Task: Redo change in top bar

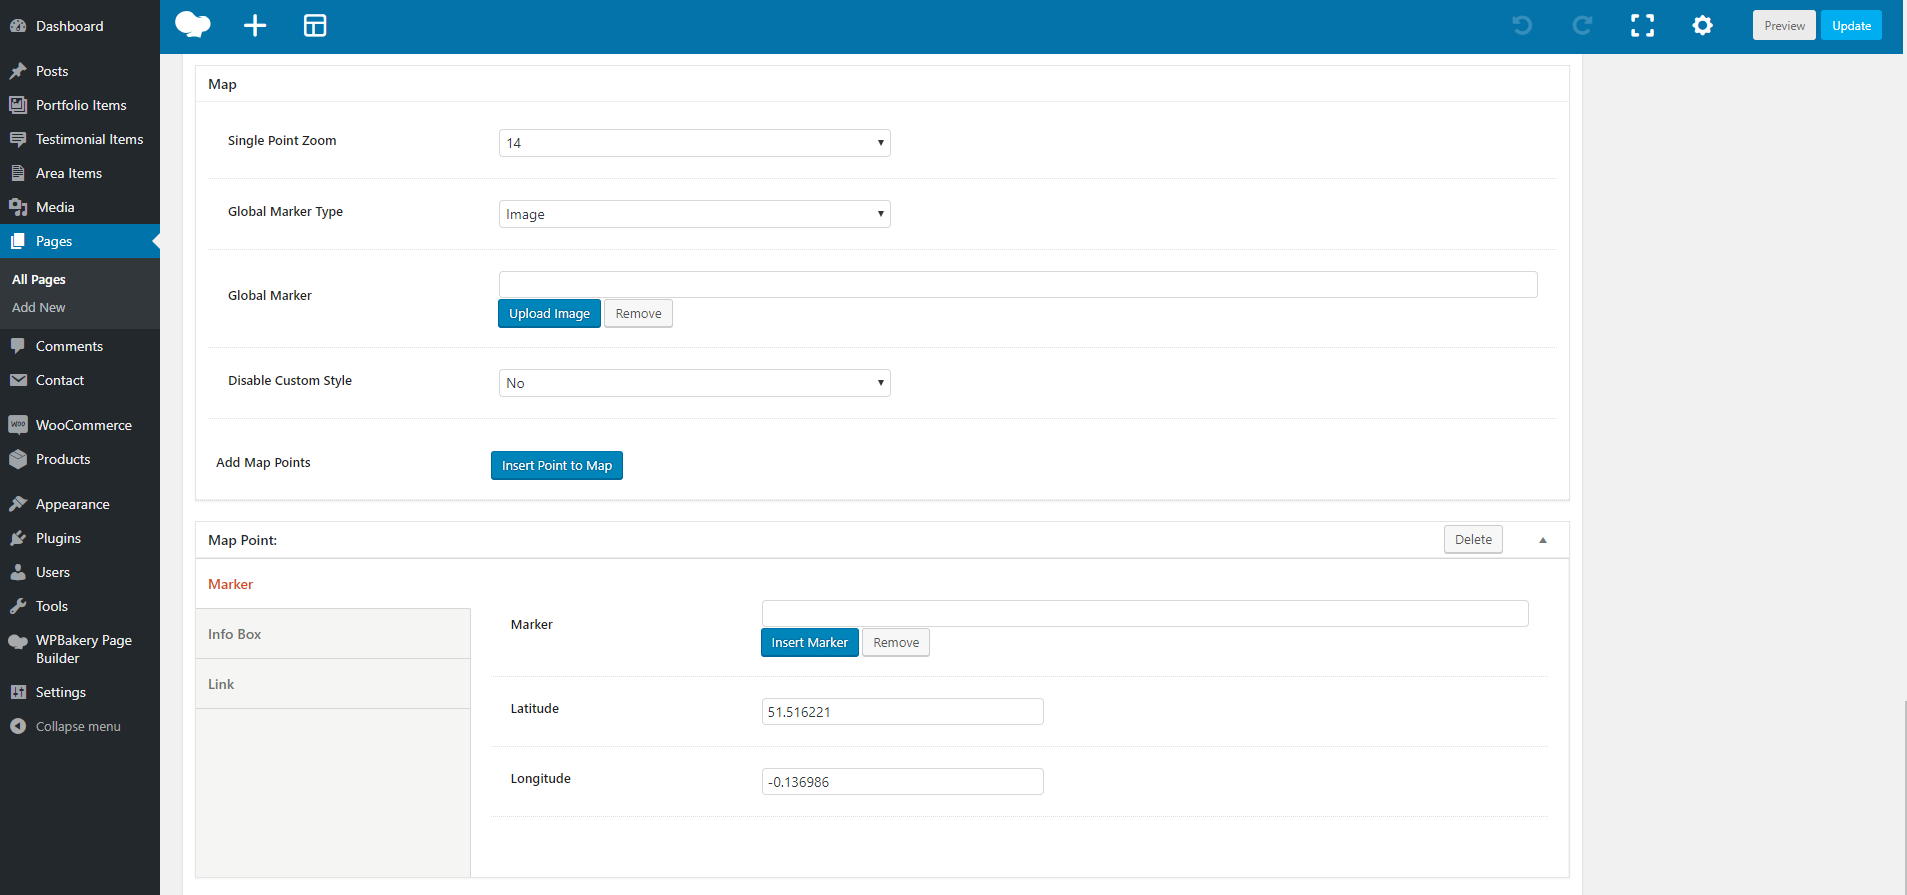Action: (x=1582, y=25)
